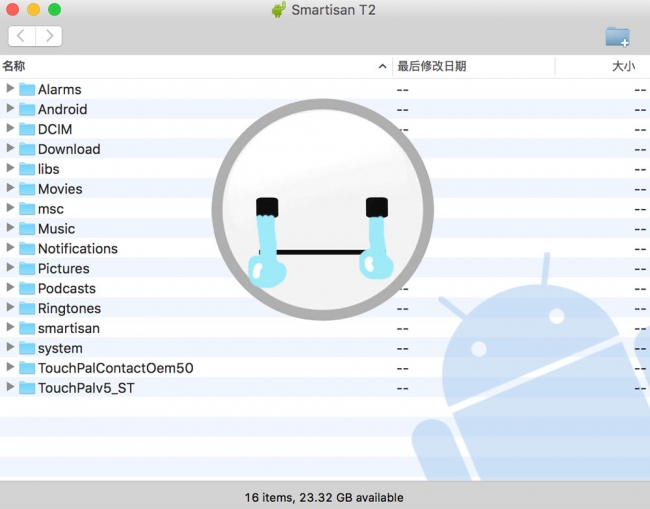Select the Ringtones folder icon
Screen dimensions: 650x509
pos(27,308)
